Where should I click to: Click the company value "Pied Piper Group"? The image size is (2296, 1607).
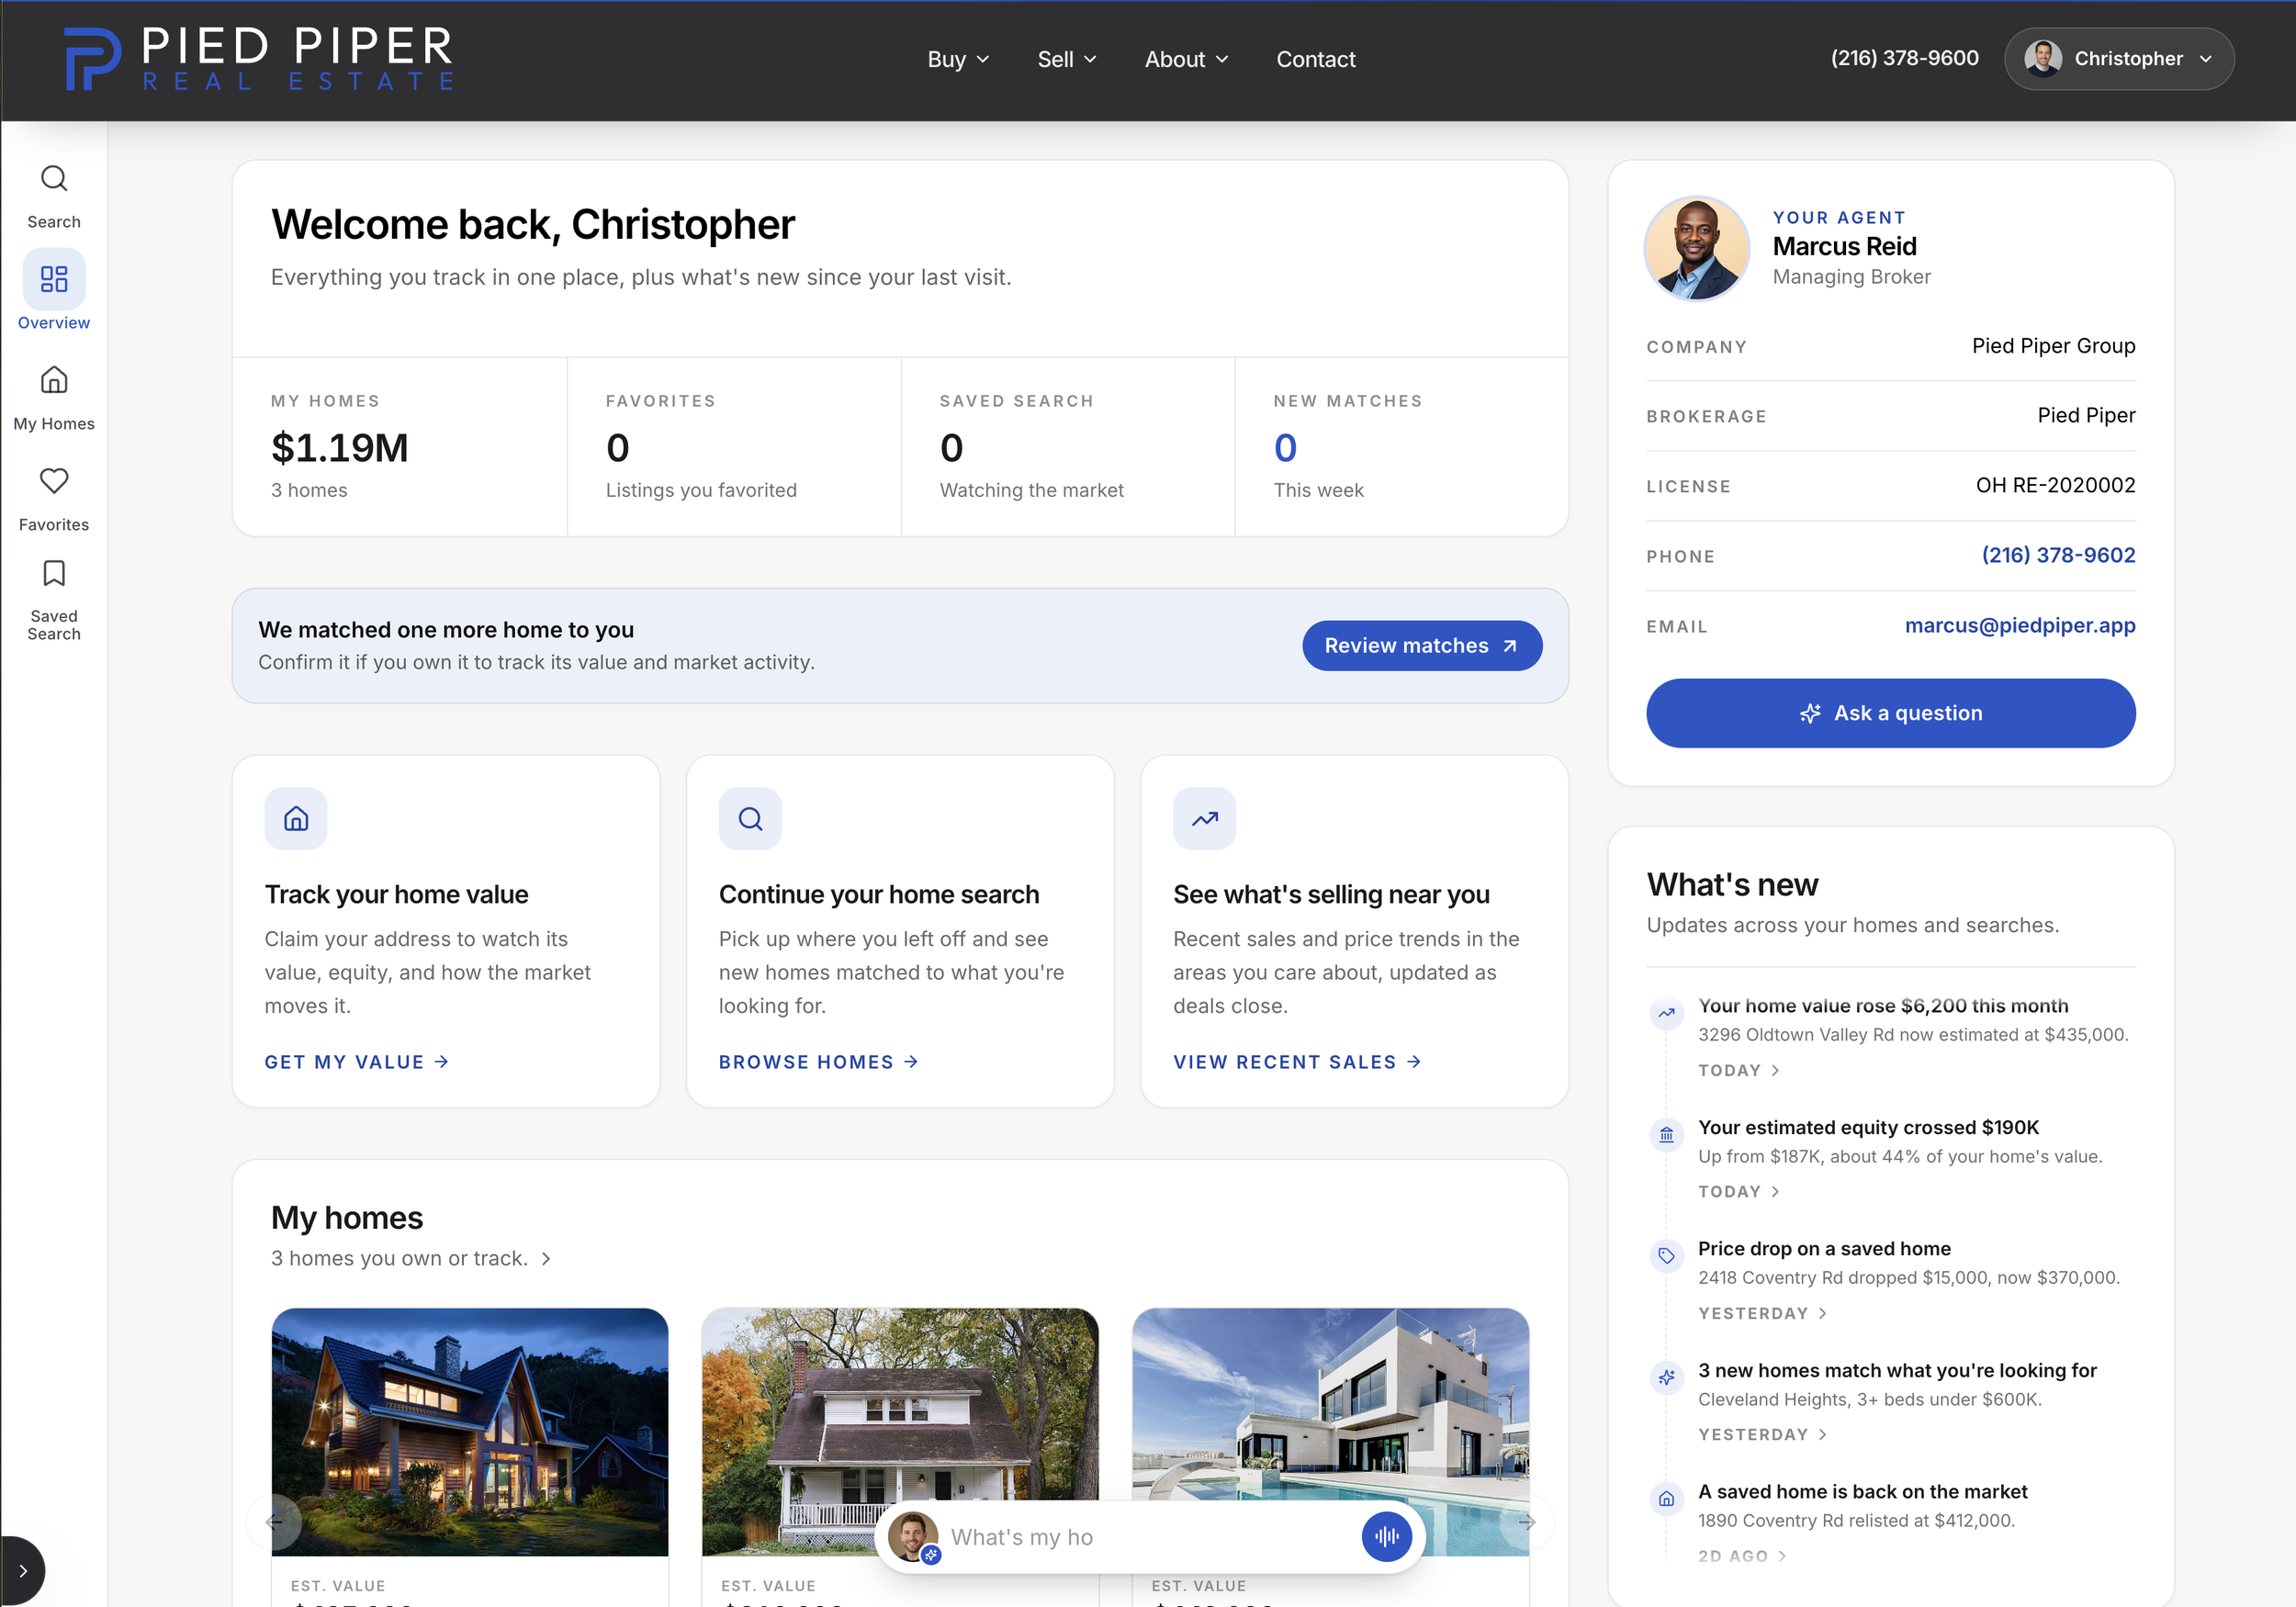tap(2053, 346)
